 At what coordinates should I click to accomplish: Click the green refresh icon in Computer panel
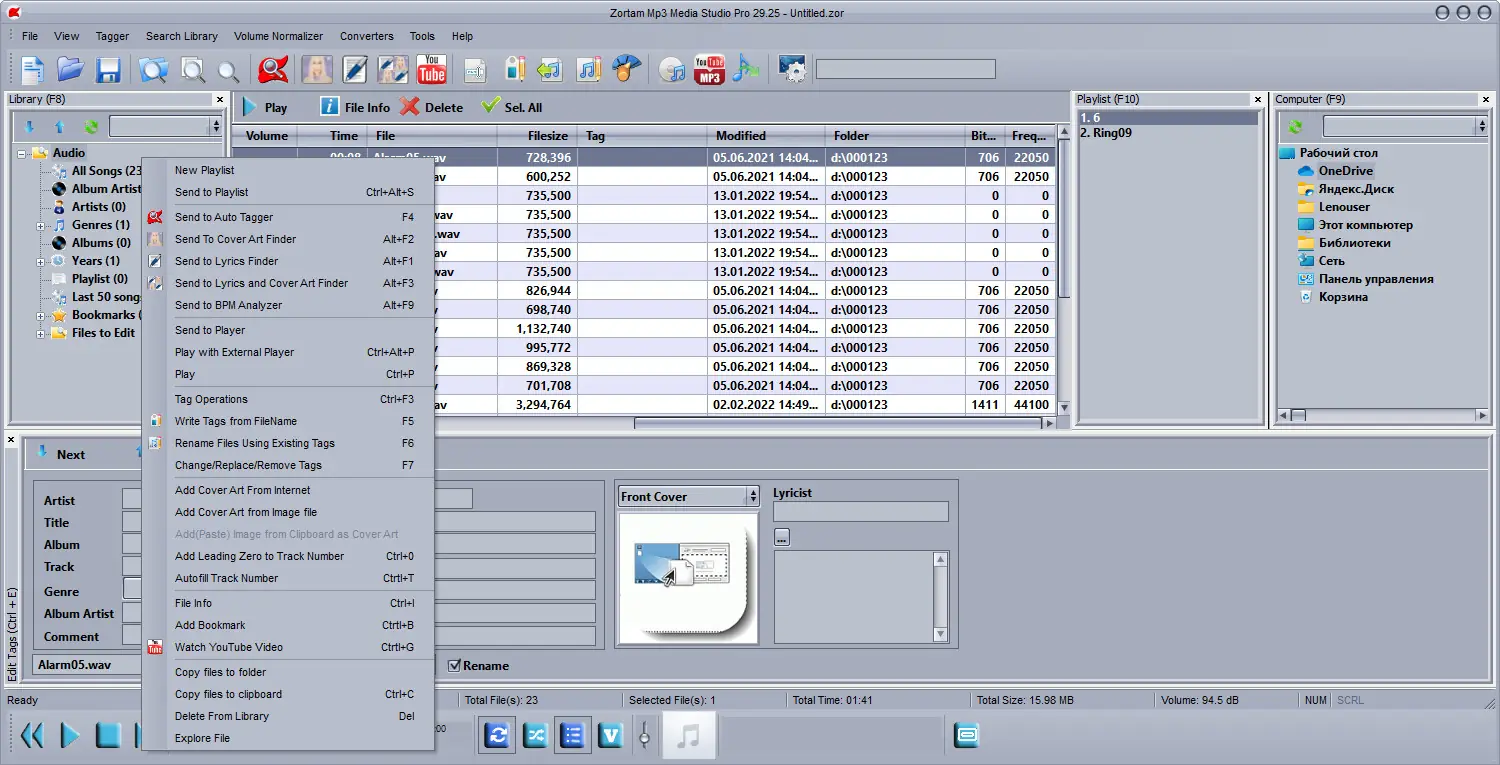click(1295, 127)
